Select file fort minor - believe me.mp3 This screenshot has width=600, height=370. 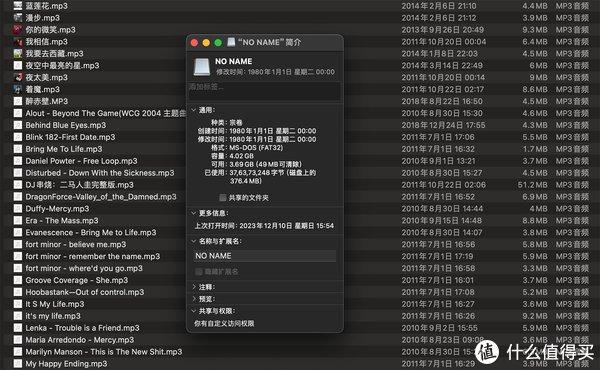(x=76, y=244)
